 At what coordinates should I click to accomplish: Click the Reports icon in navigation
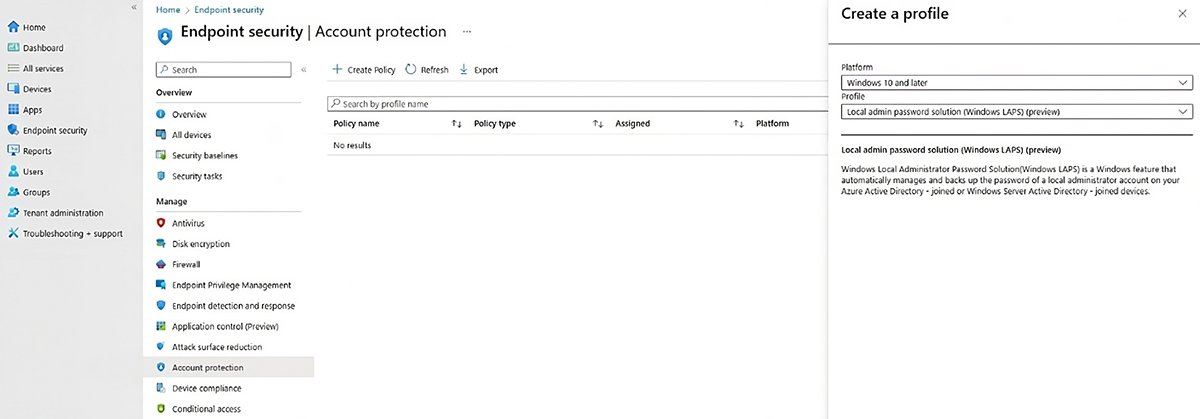[14, 151]
